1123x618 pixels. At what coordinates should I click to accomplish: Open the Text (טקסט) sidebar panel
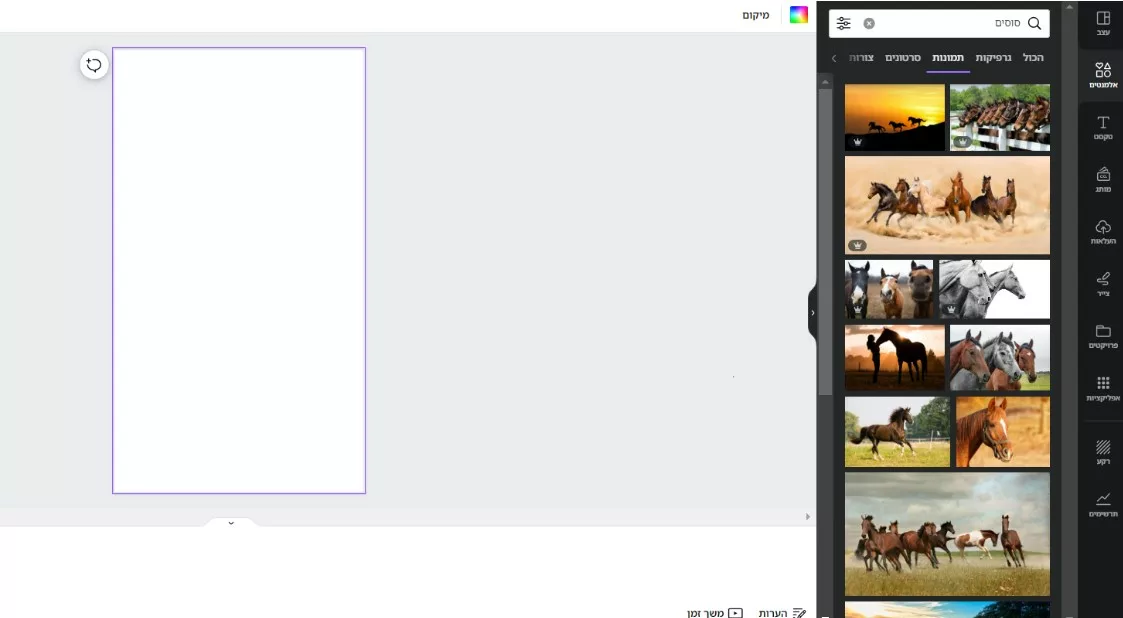tap(1103, 127)
